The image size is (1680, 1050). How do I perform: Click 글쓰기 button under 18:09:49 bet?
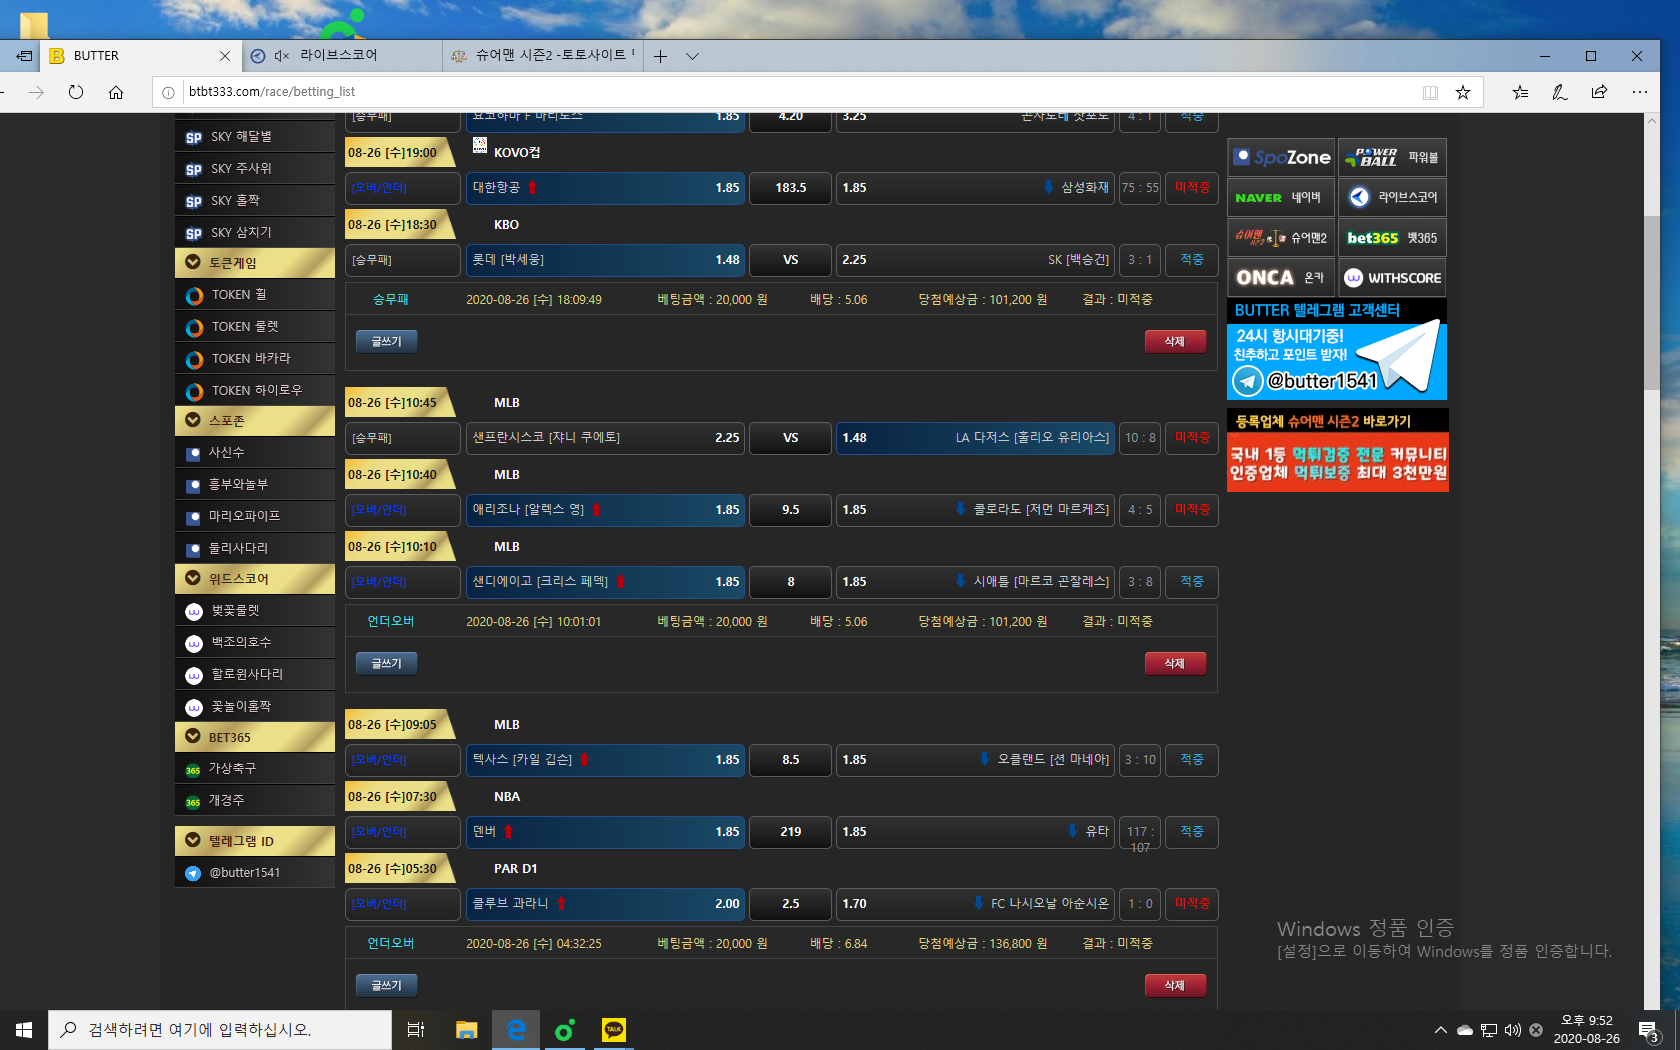pyautogui.click(x=386, y=341)
